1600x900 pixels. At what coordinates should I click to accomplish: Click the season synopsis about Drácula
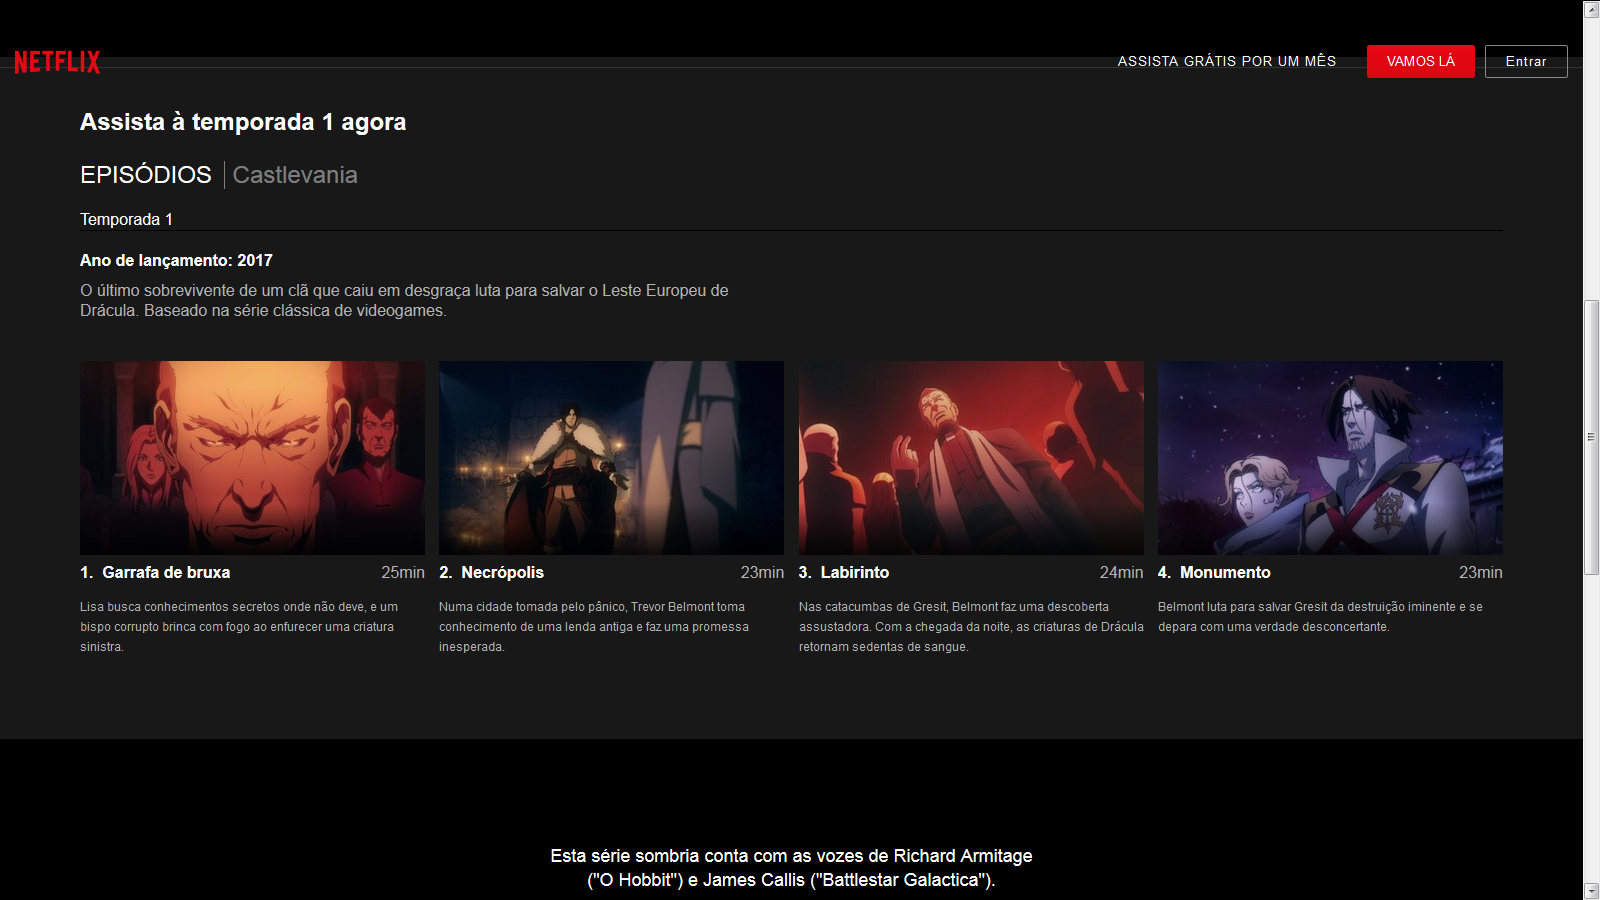pyautogui.click(x=404, y=300)
